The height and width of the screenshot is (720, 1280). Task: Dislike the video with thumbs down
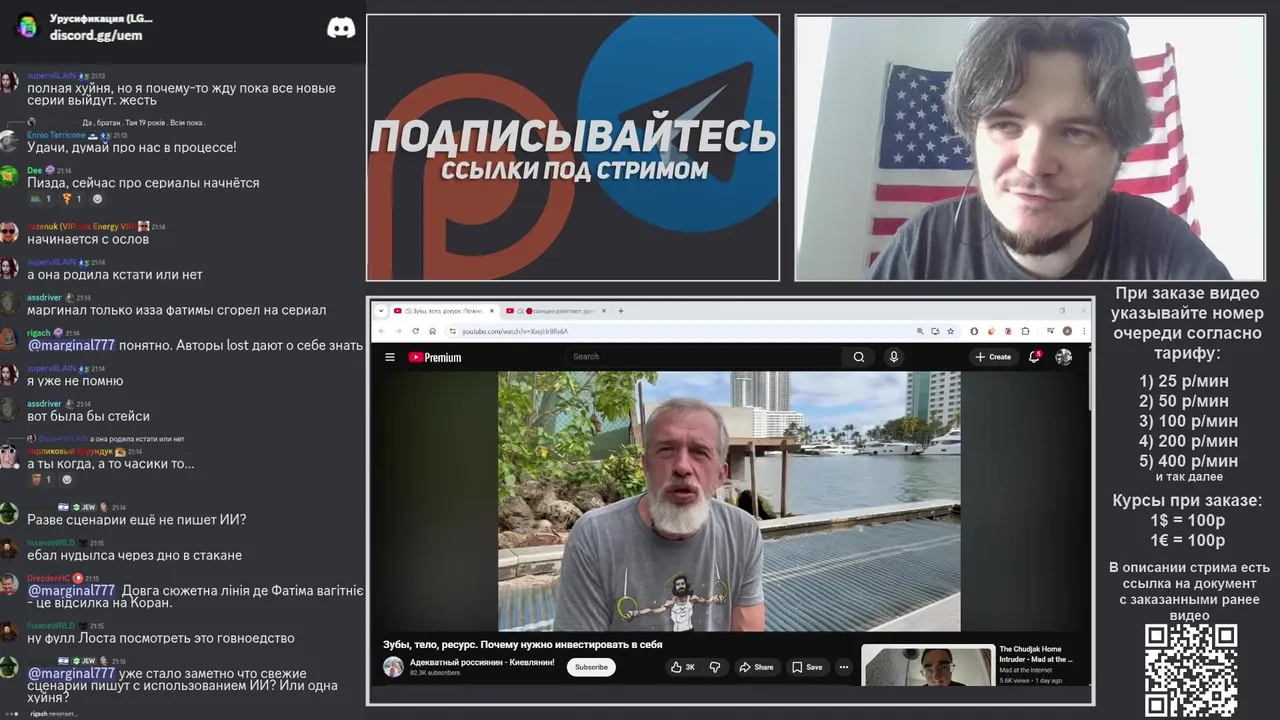715,667
